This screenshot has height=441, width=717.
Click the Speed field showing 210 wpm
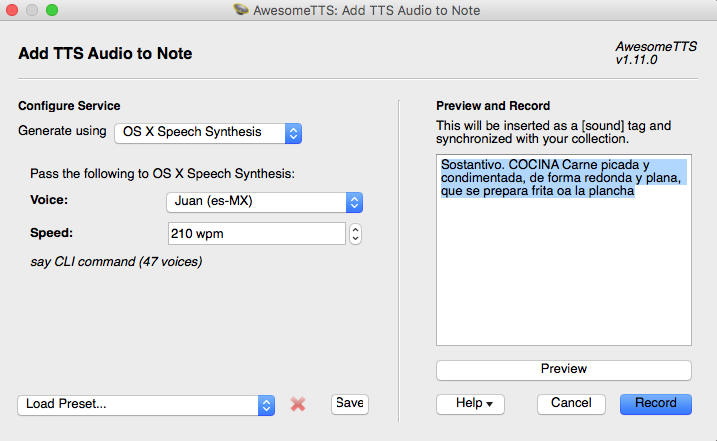[256, 234]
